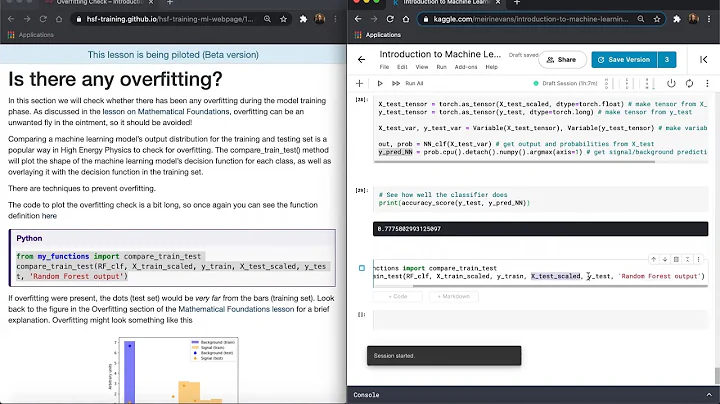Restart session with circular arrows icon
Viewport: 720px width, 404px height.
[689, 84]
